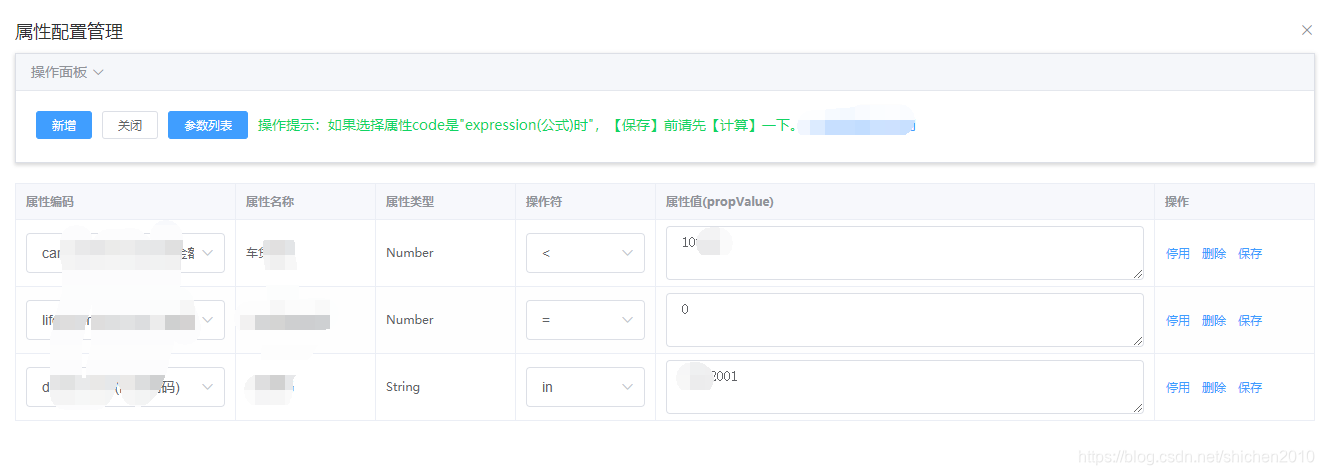Click 停用 in the '=' operator row

pos(1178,321)
